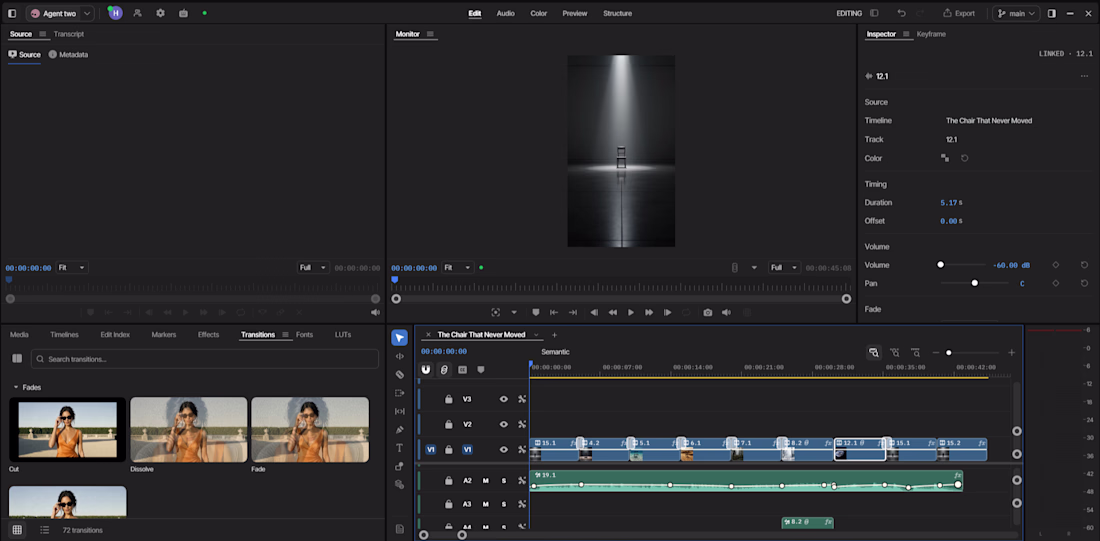Step back one frame in Monitor
The image size is (1100, 541).
(x=594, y=312)
